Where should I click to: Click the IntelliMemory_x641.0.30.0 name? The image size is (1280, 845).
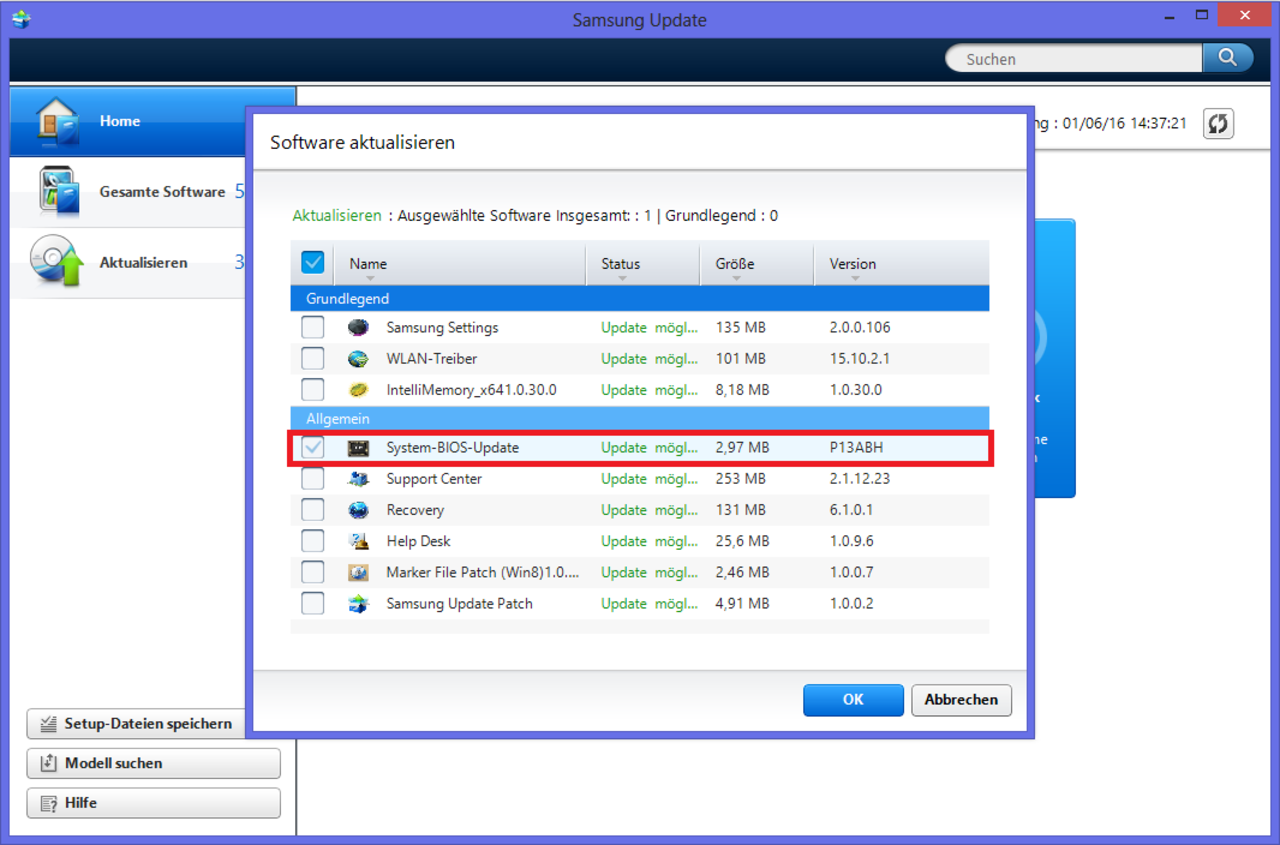click(471, 389)
